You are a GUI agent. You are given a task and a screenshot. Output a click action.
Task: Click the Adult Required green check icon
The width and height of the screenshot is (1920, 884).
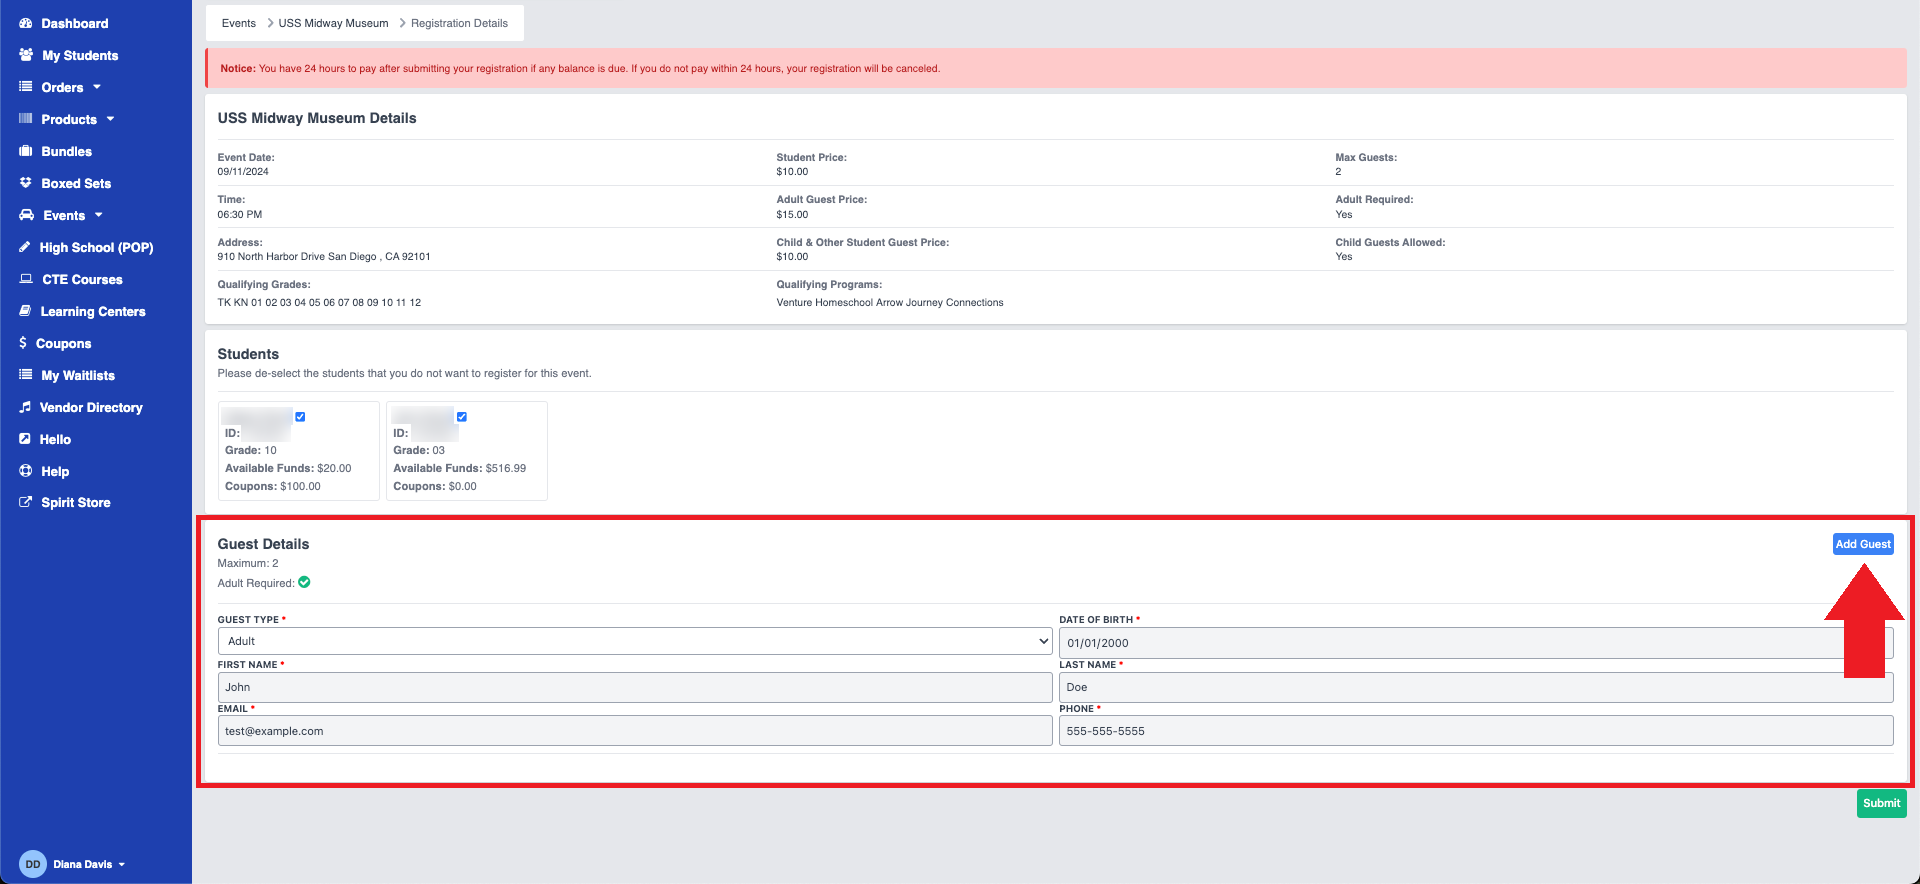pos(304,582)
